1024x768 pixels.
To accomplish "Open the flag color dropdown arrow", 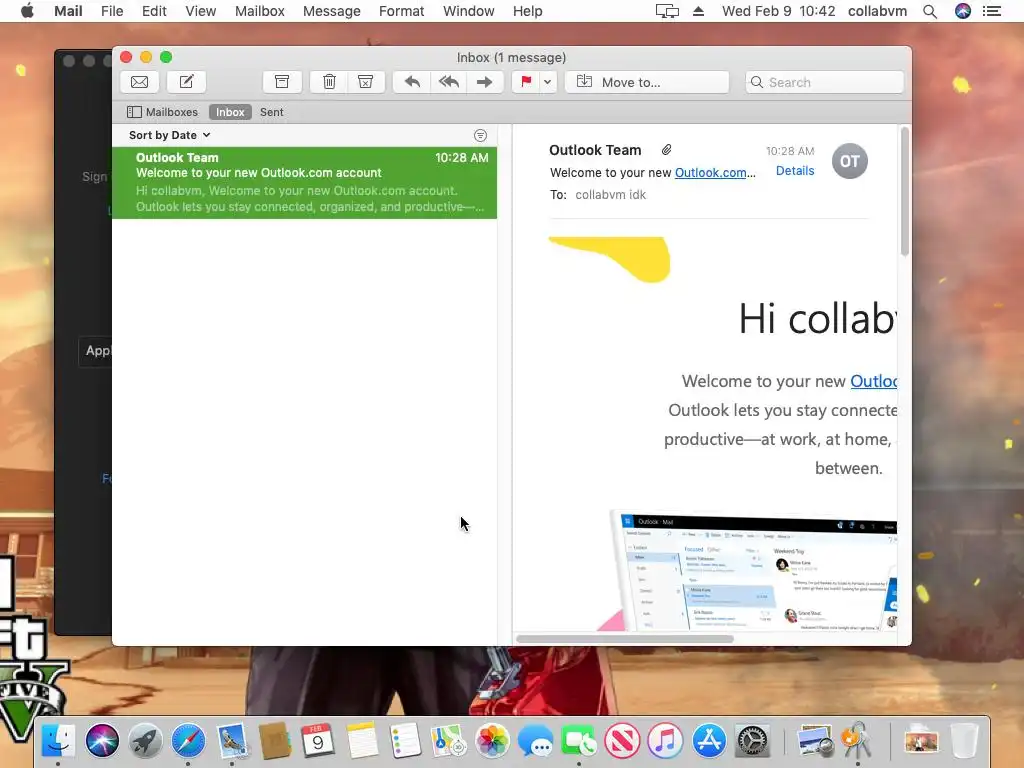I will pos(547,82).
